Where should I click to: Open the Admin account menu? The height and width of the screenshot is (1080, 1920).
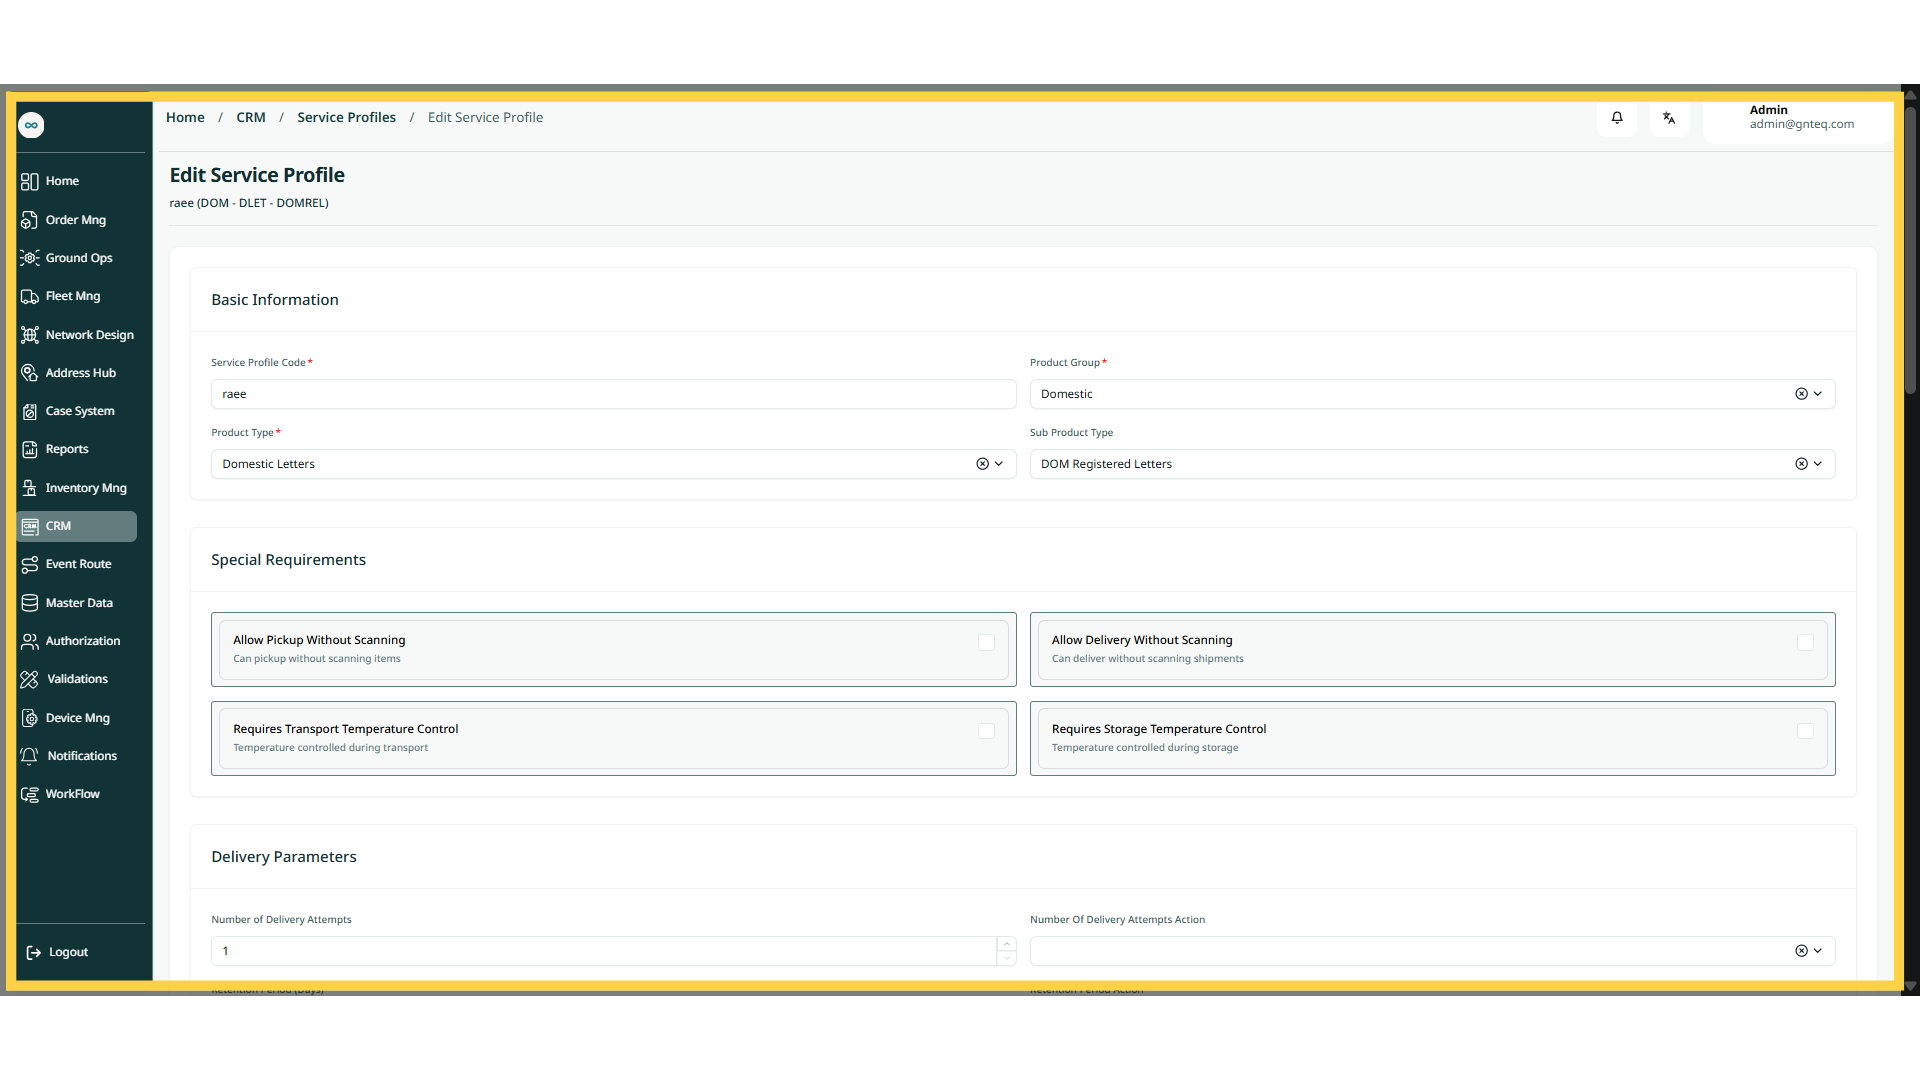pos(1798,118)
